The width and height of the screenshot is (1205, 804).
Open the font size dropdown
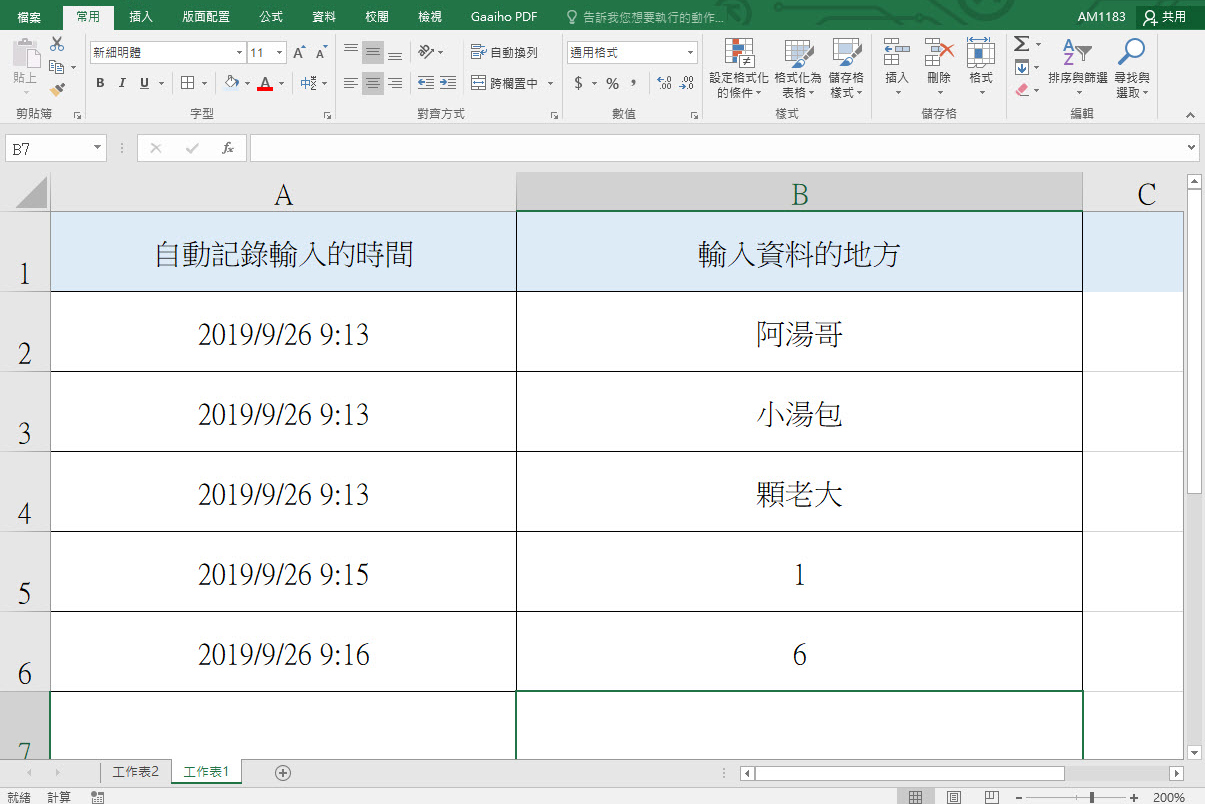tap(278, 51)
